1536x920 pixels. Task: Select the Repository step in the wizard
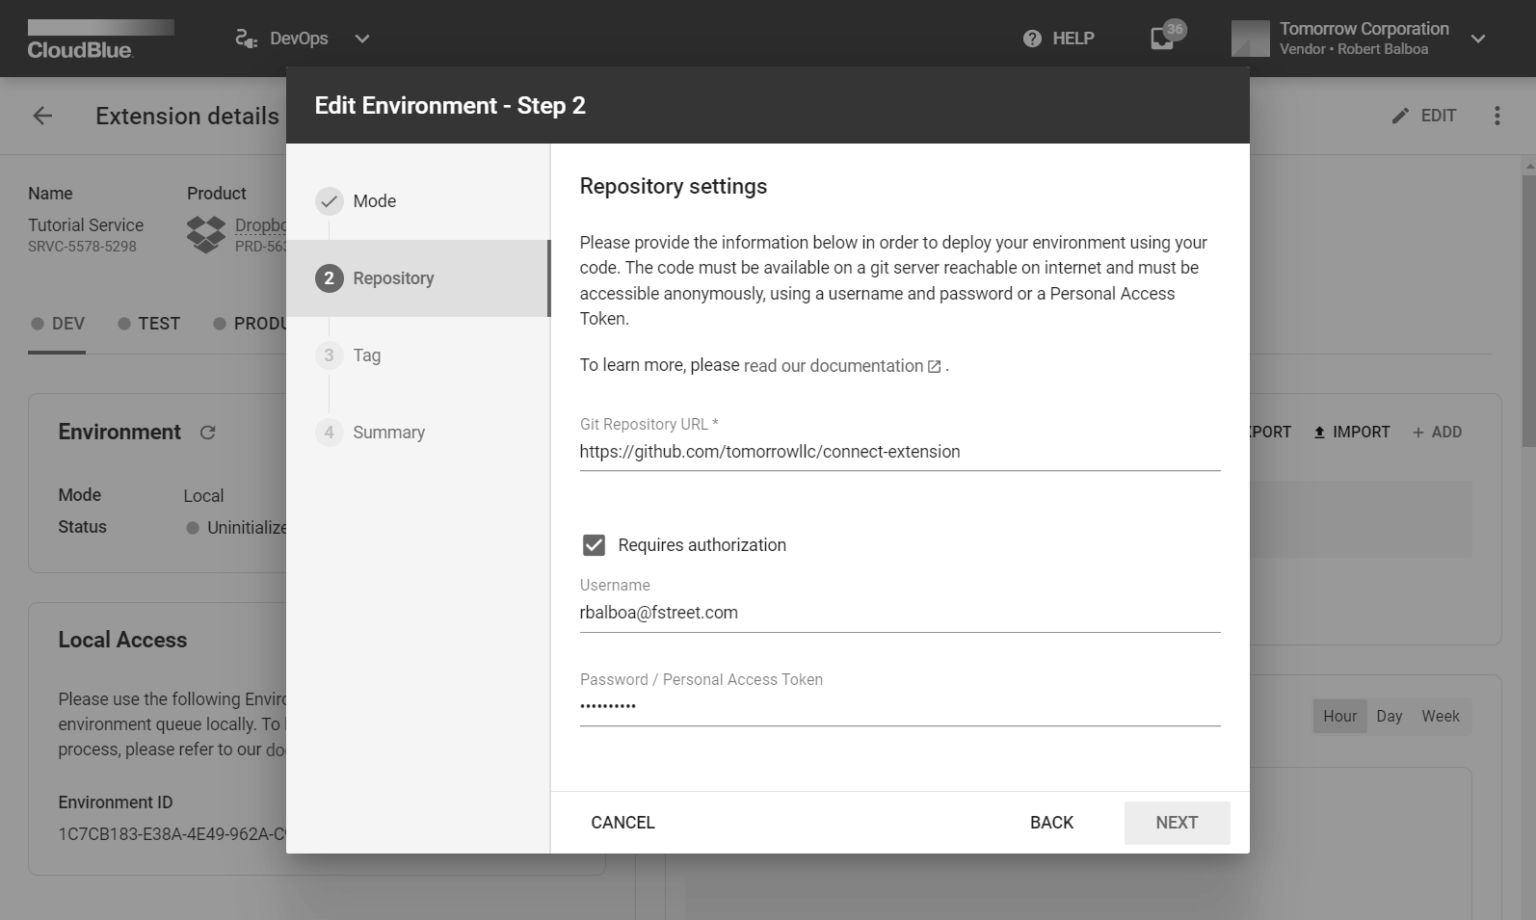[418, 278]
